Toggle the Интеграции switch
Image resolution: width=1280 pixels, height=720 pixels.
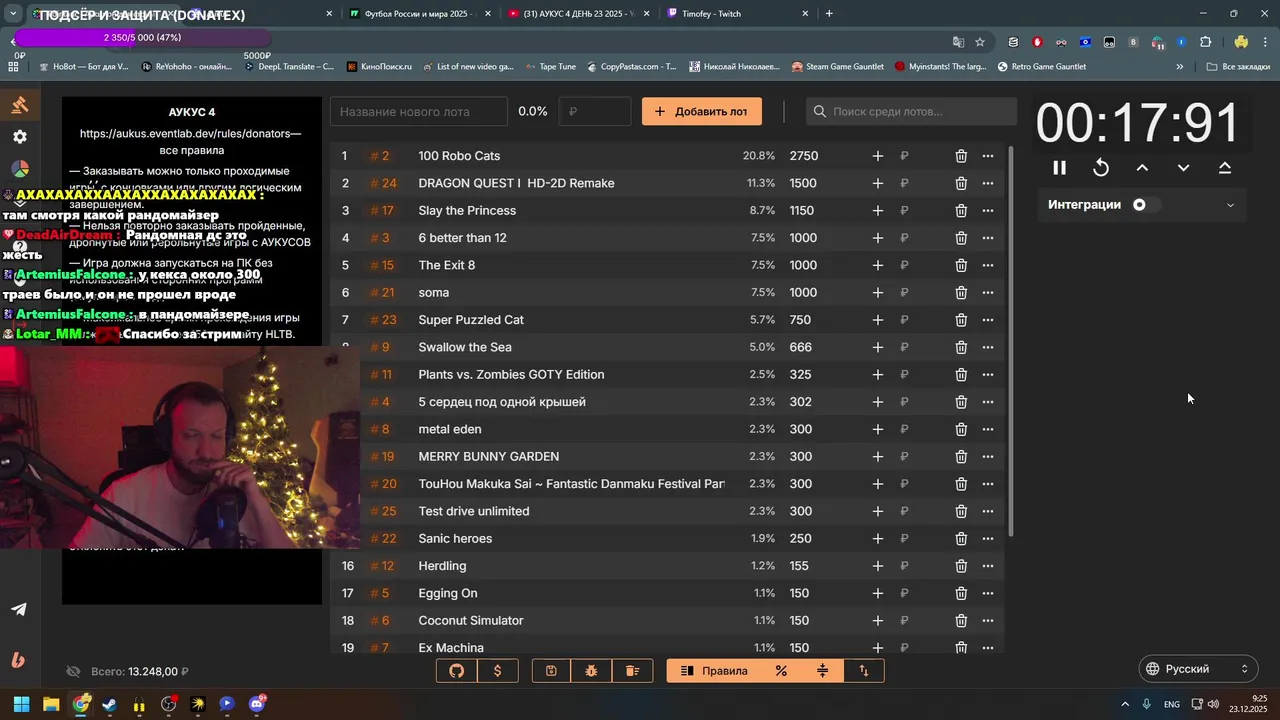[x=1146, y=205]
